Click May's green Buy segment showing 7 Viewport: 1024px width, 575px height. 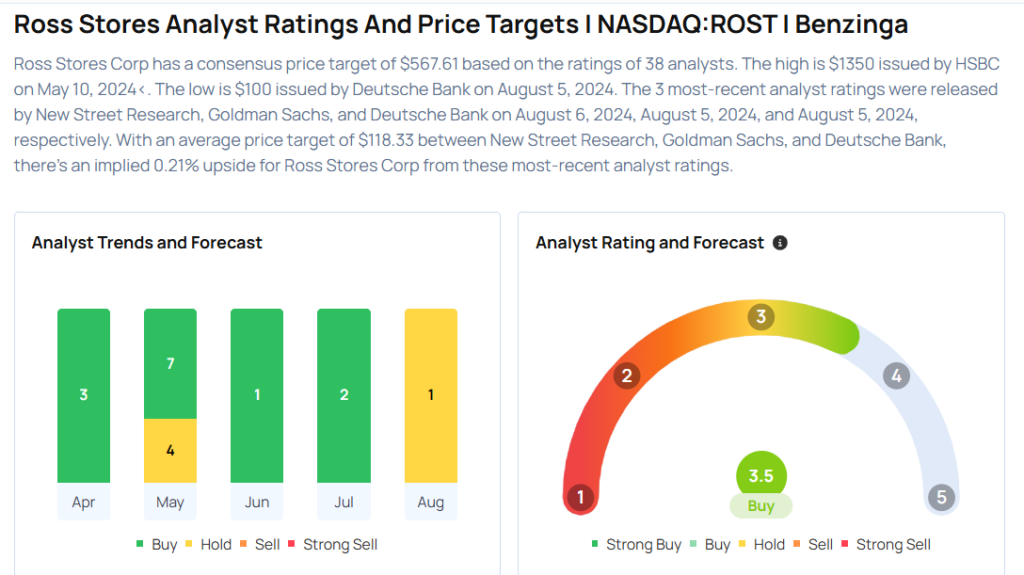(x=170, y=363)
